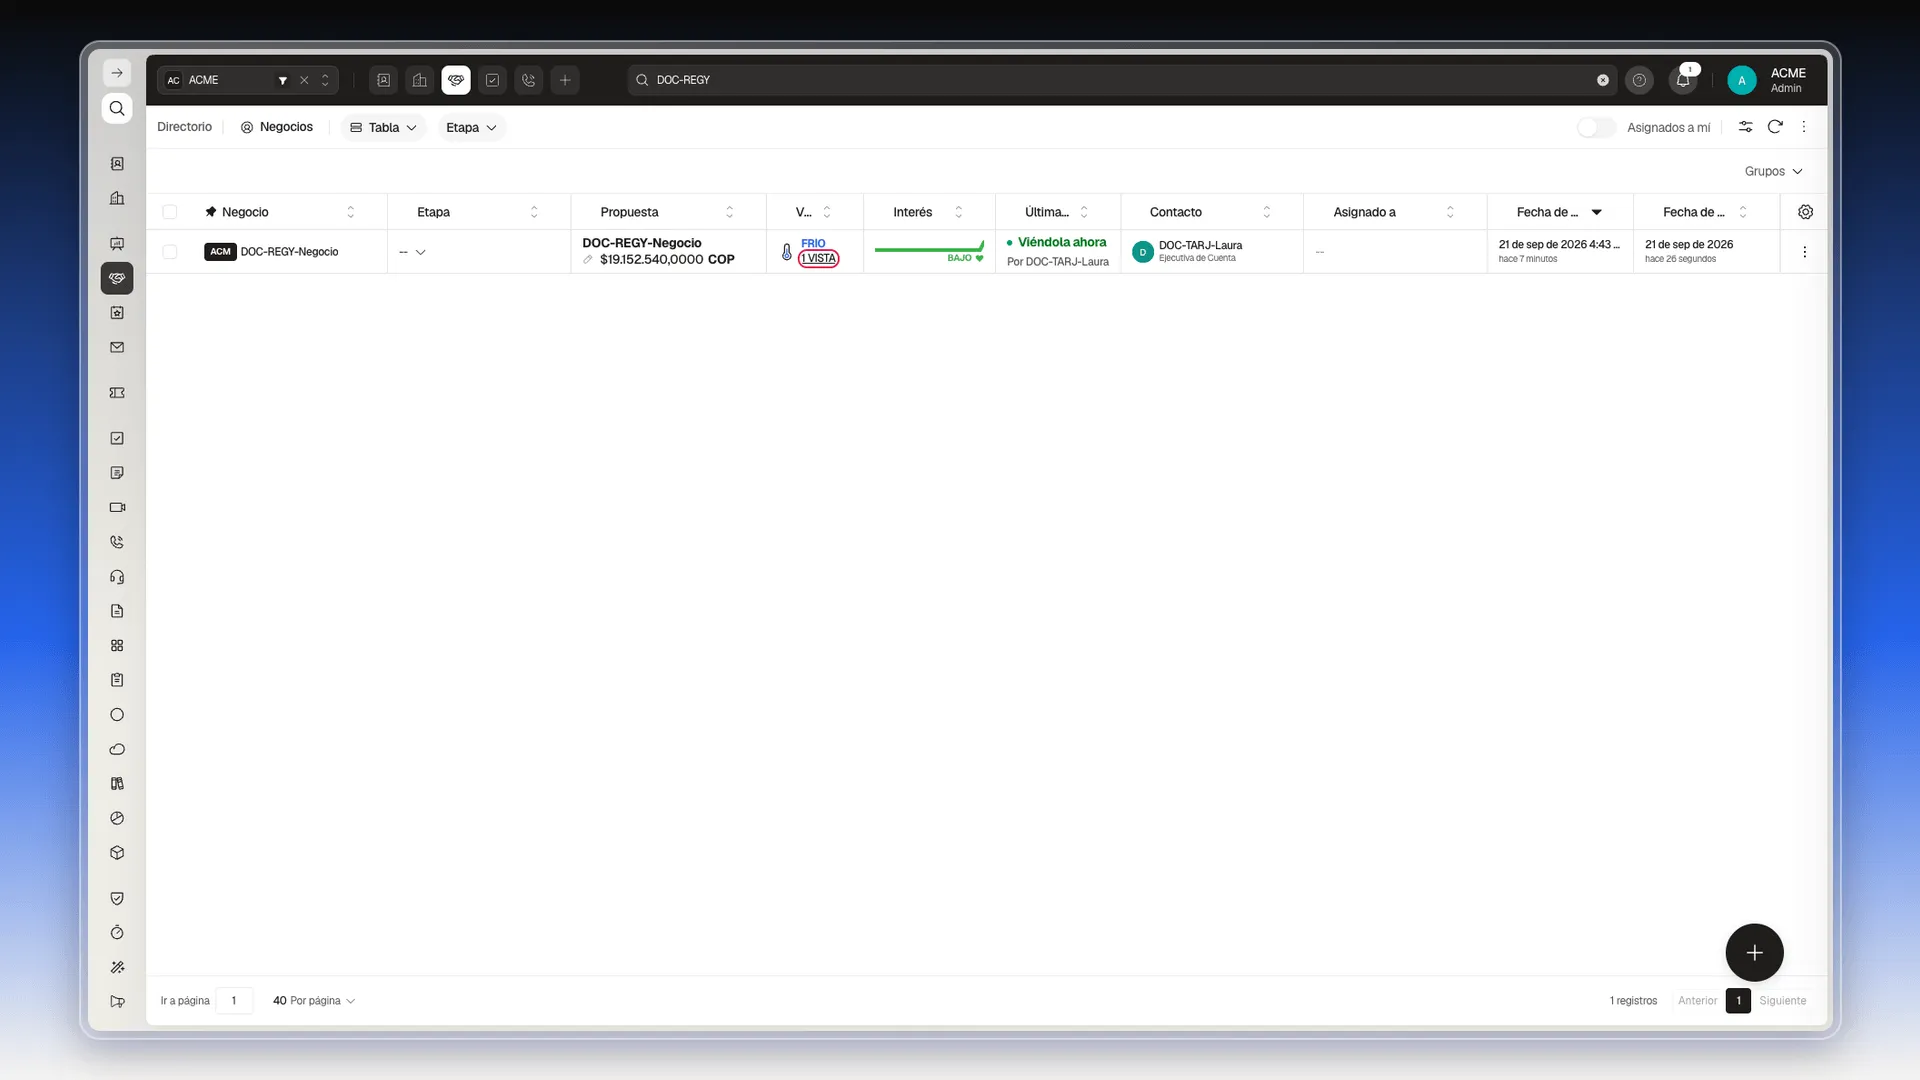This screenshot has height=1080, width=1920.
Task: Open the pie chart reports icon in the left sidebar
Action: 117,818
